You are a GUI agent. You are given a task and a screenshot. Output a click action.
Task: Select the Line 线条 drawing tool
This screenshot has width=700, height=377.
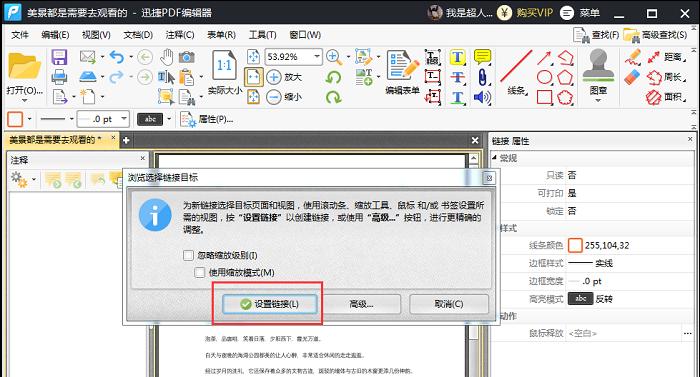(516, 66)
